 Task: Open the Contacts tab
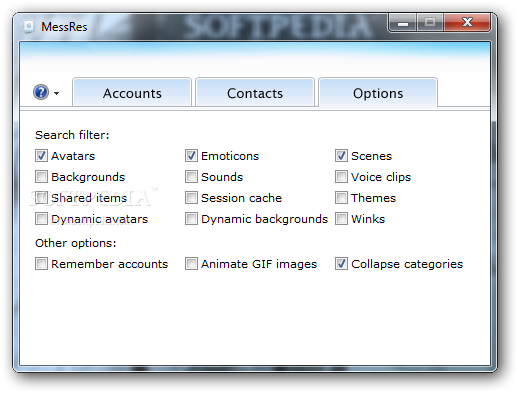click(255, 93)
